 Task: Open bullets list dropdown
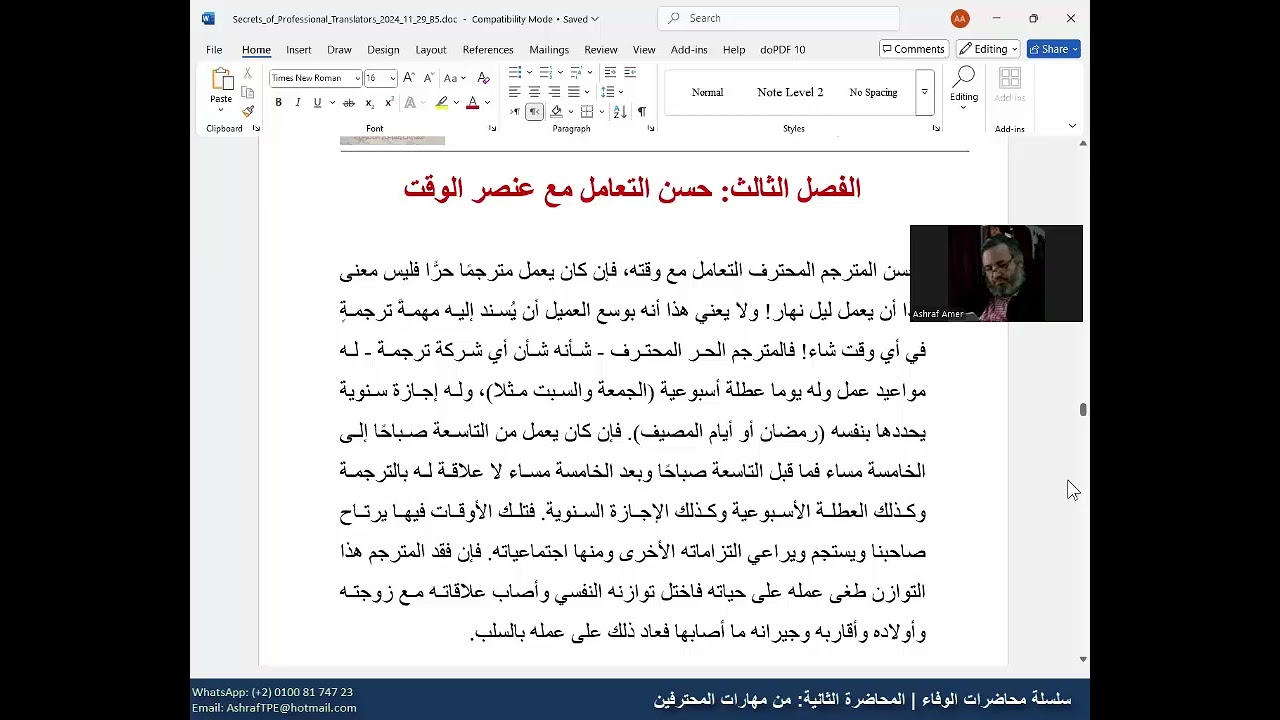(529, 72)
